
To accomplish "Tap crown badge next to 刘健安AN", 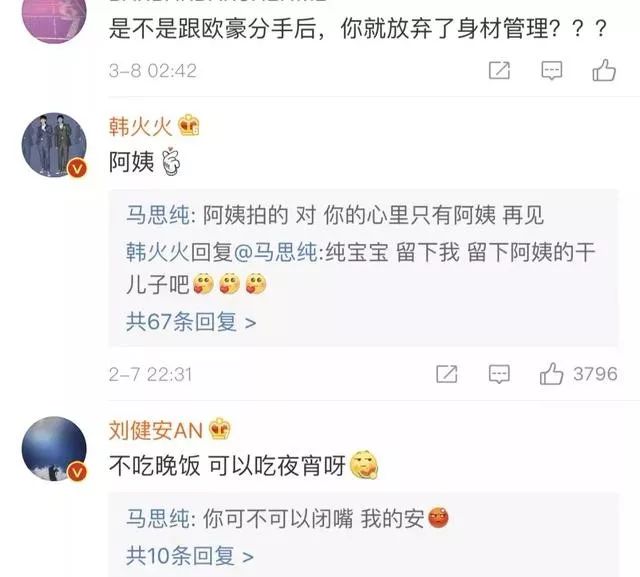I will (x=220, y=429).
